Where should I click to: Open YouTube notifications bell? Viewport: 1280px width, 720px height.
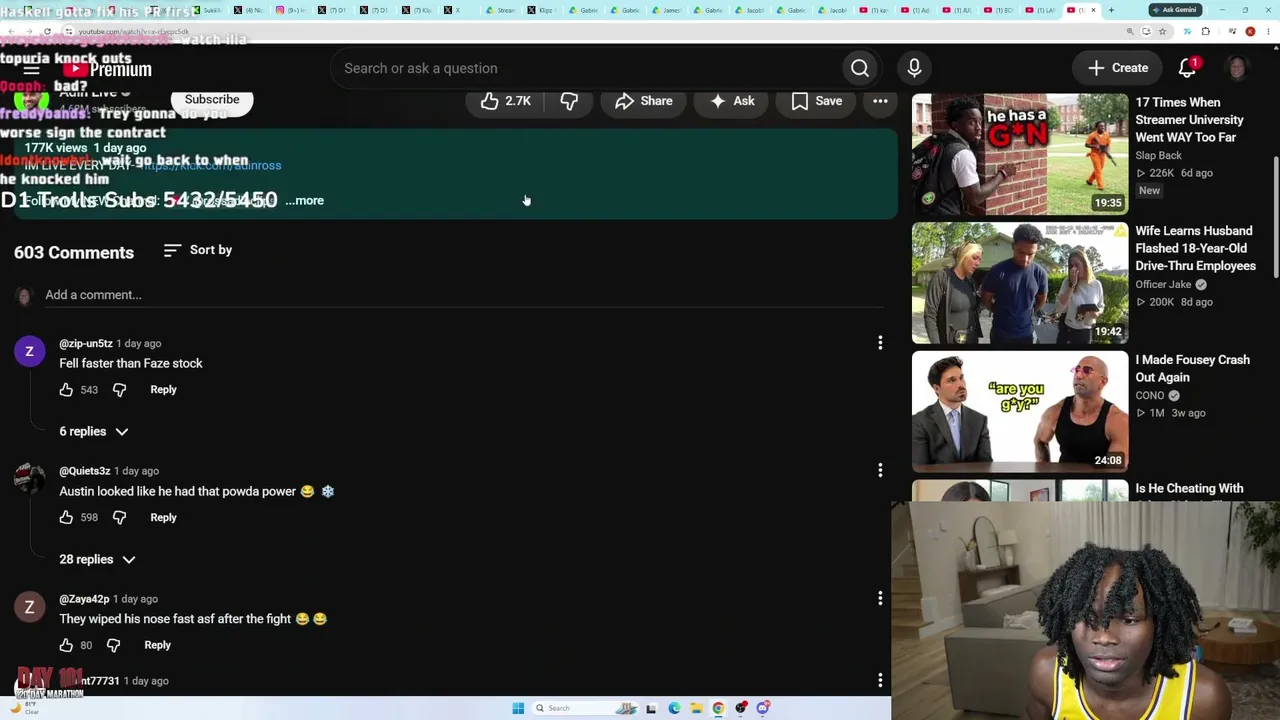(x=1187, y=68)
